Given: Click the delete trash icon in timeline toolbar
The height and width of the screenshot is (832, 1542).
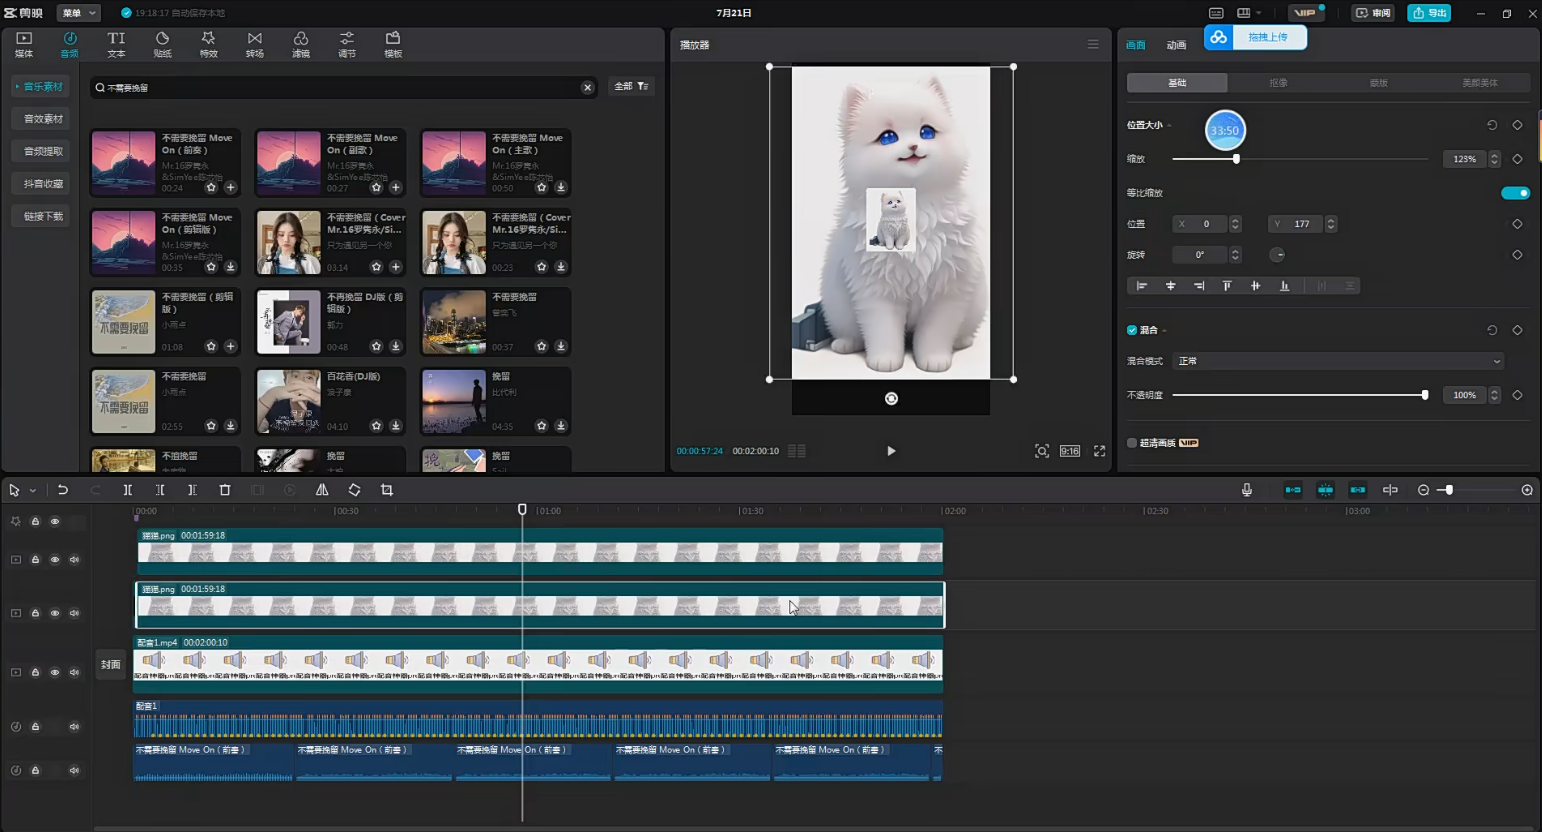Looking at the screenshot, I should (x=225, y=490).
